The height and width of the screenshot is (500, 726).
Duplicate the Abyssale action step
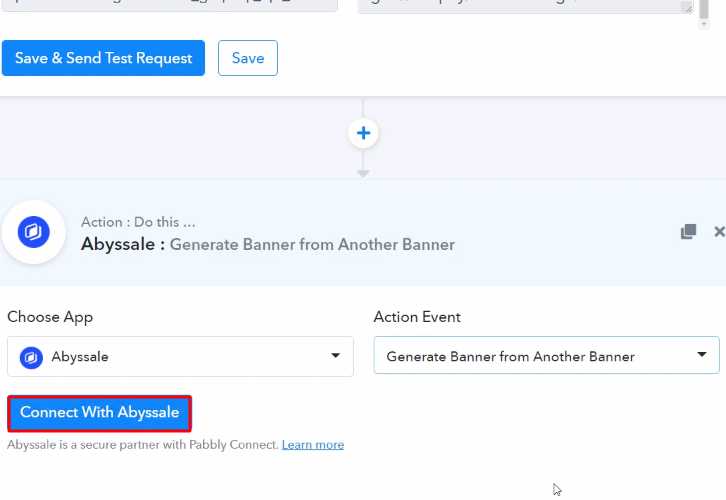pos(688,231)
